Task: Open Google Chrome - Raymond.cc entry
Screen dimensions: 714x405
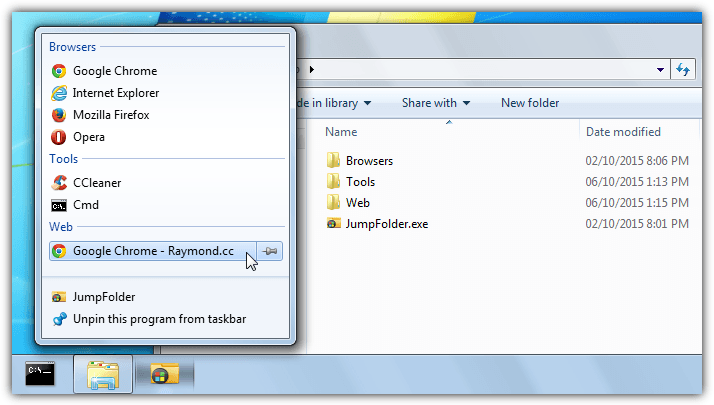Action: pos(153,251)
